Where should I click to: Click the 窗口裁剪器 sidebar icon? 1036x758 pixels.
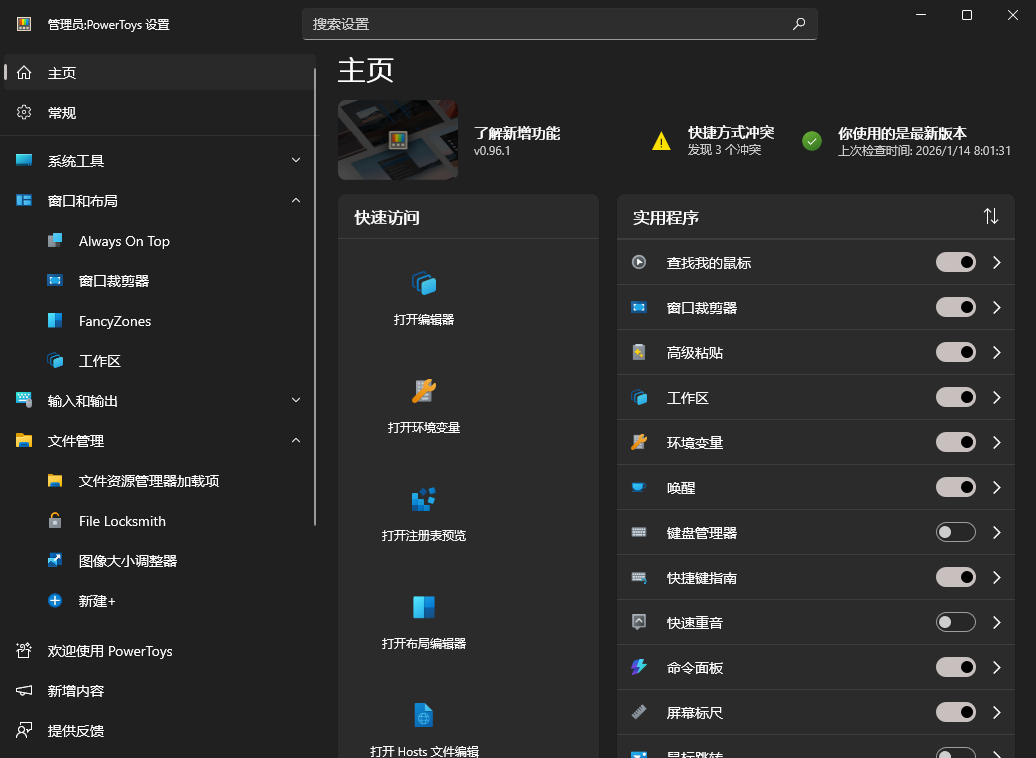(55, 280)
